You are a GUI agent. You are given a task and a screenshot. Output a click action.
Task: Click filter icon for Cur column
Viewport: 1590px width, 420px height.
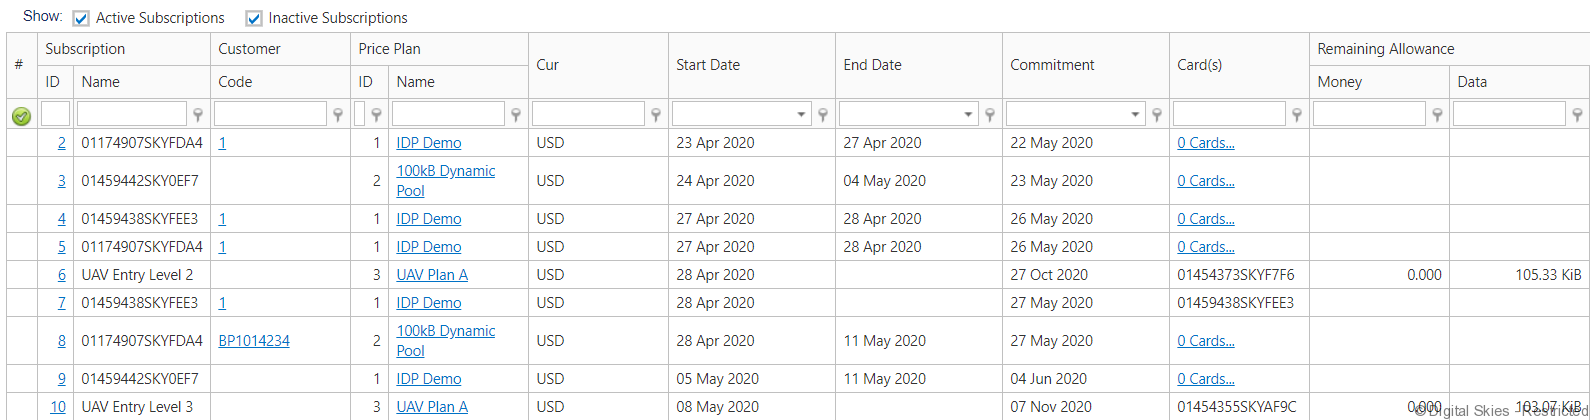coord(656,115)
